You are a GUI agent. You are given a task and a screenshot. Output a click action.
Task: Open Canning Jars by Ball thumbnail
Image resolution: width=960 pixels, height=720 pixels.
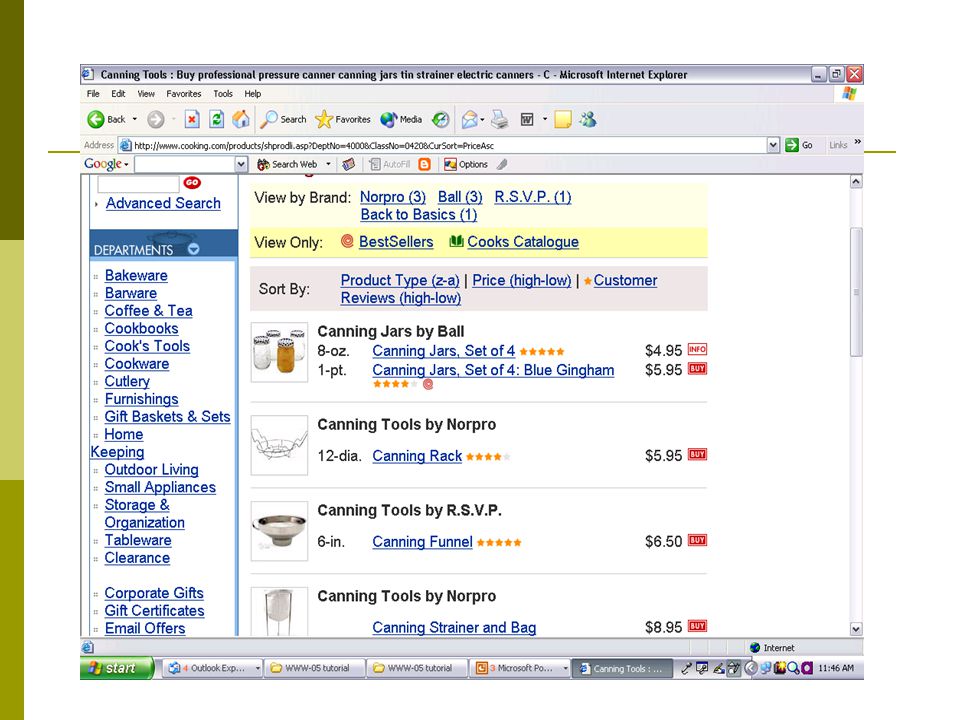(x=279, y=353)
